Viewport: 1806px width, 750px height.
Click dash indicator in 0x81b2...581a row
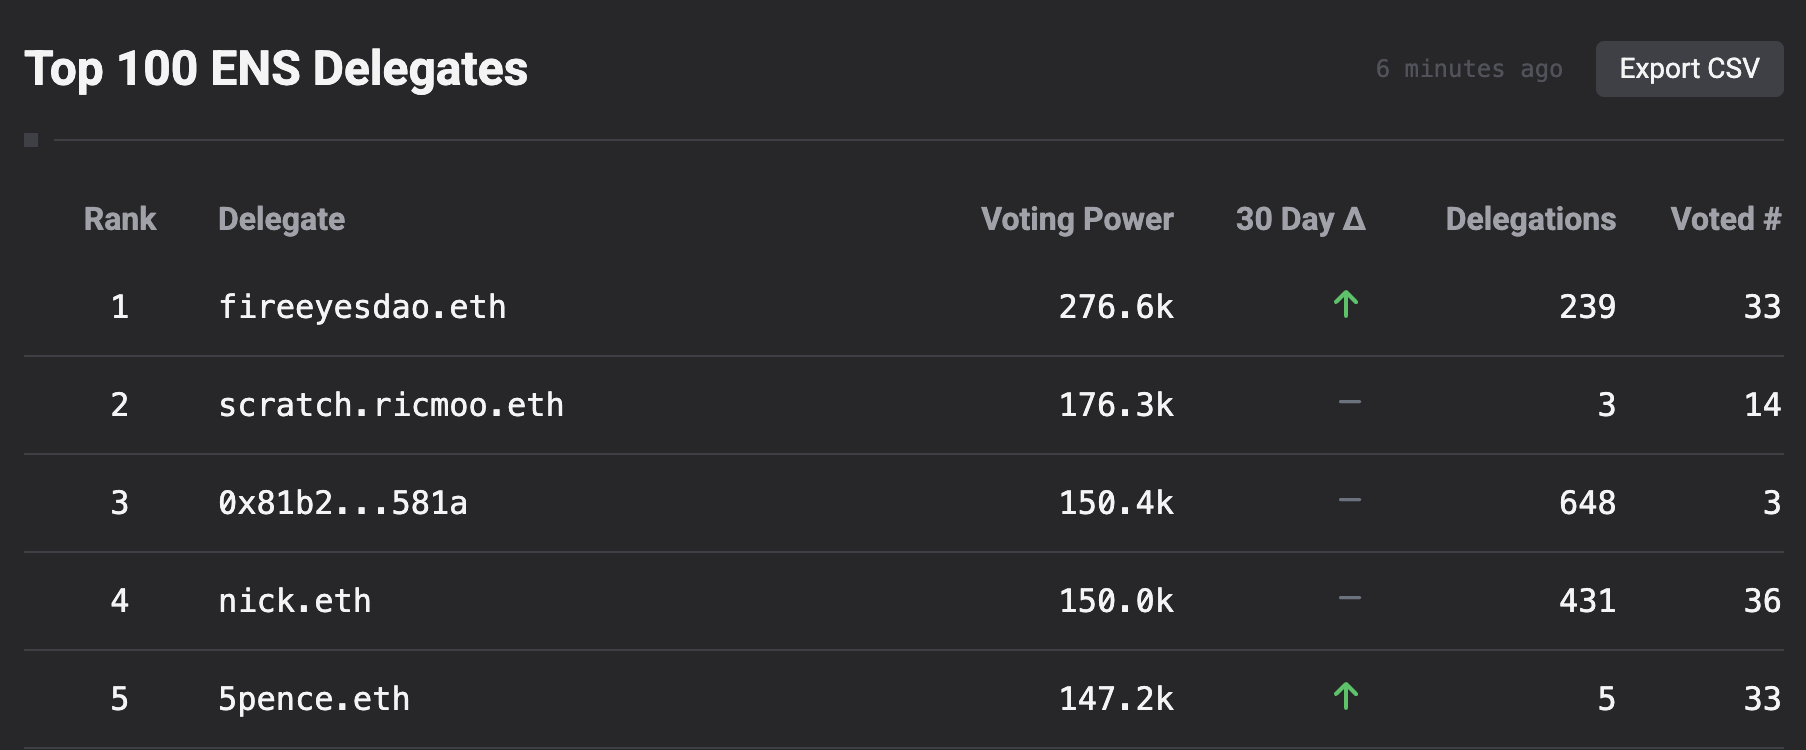pyautogui.click(x=1349, y=500)
